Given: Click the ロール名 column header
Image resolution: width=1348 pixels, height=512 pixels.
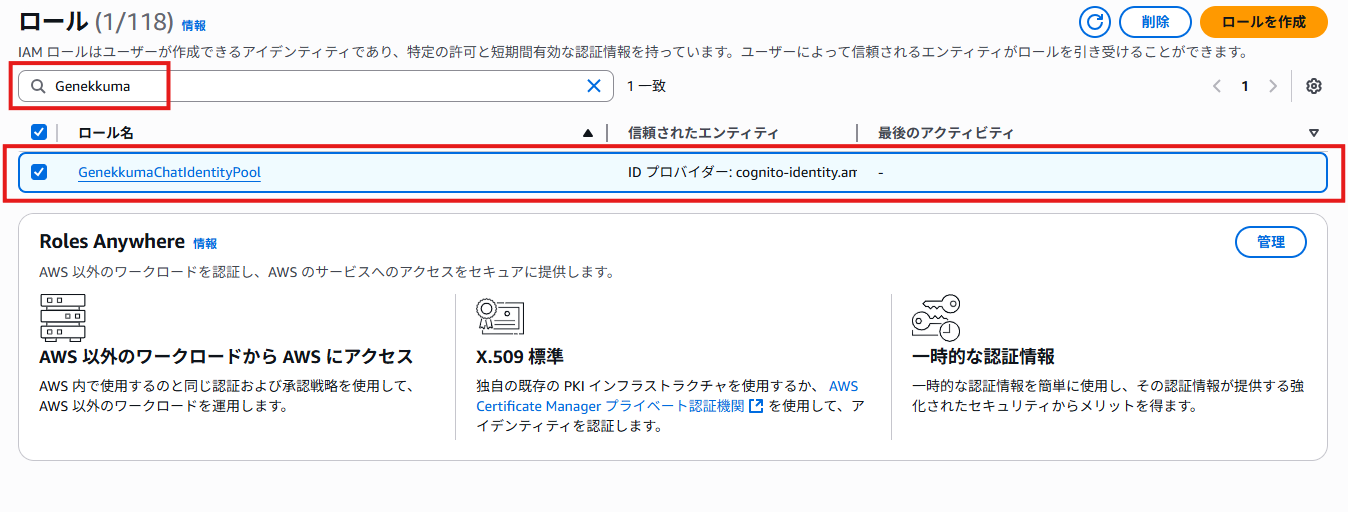Looking at the screenshot, I should [106, 132].
